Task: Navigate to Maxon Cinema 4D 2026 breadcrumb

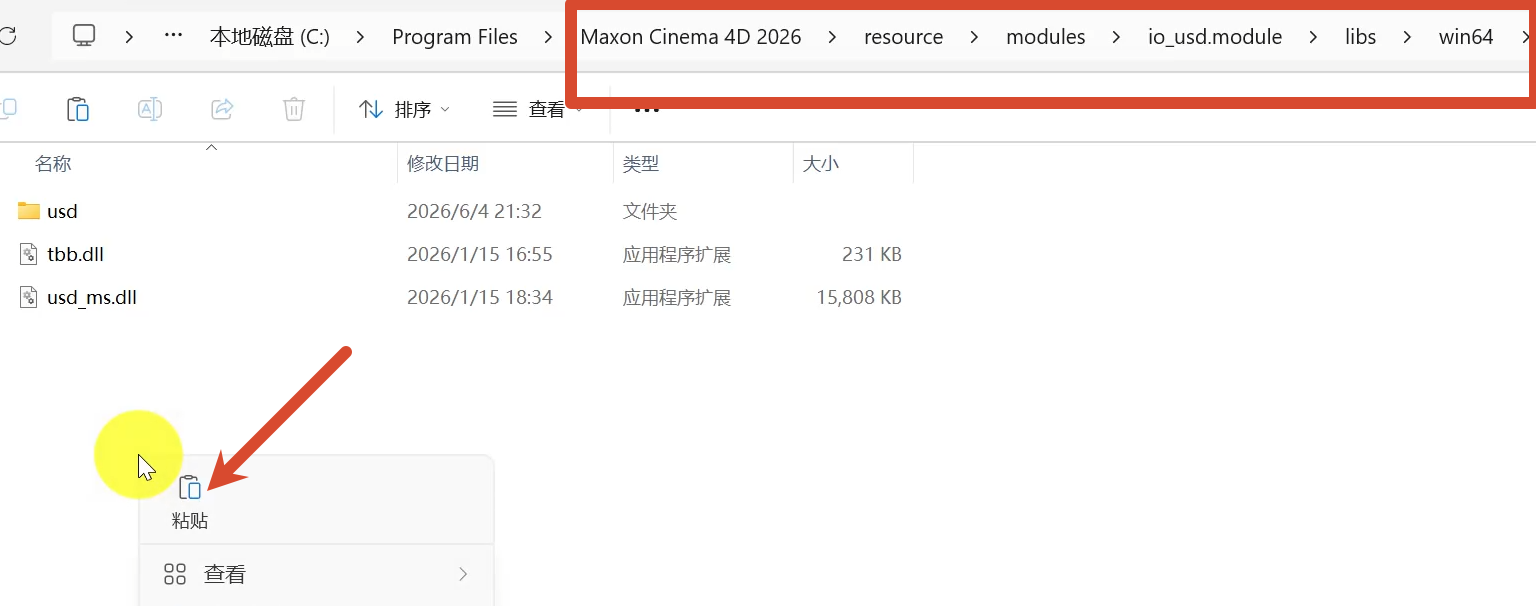Action: point(691,37)
